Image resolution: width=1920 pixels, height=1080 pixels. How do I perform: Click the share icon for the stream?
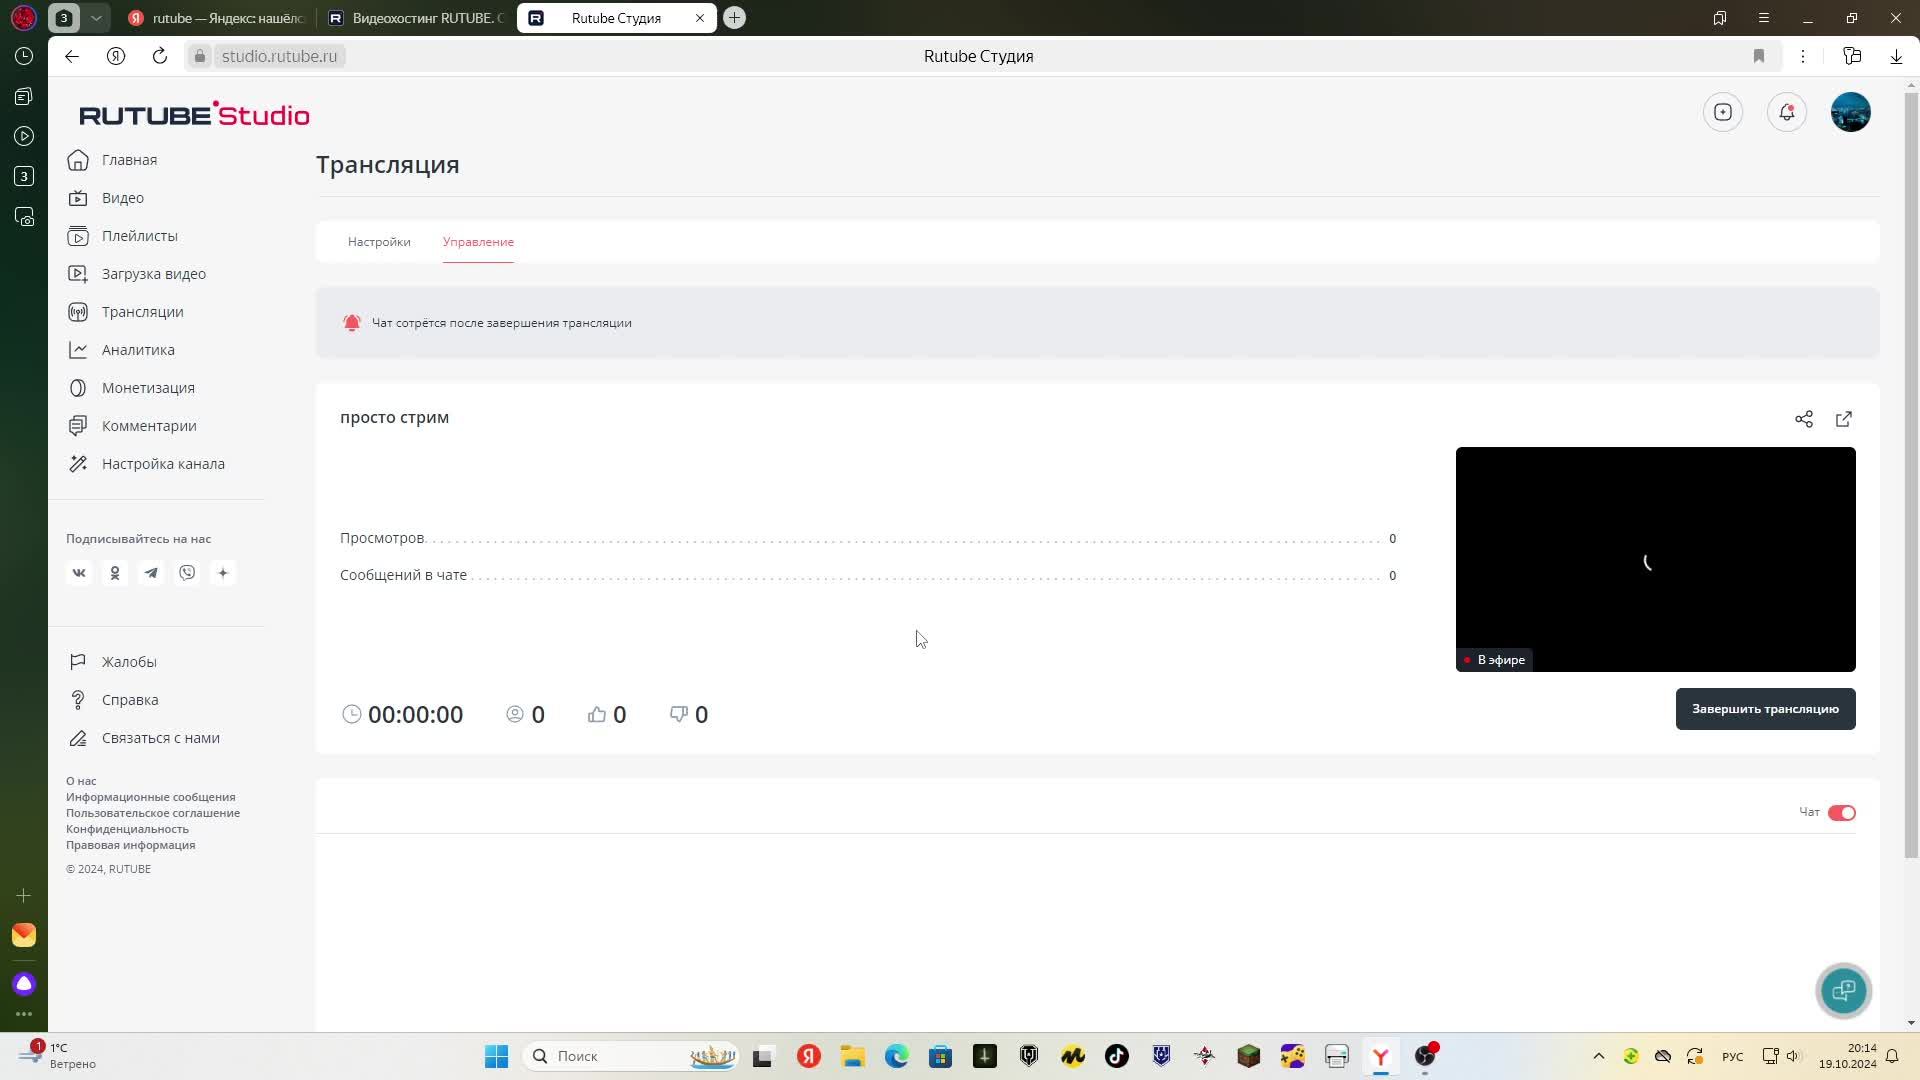point(1803,419)
